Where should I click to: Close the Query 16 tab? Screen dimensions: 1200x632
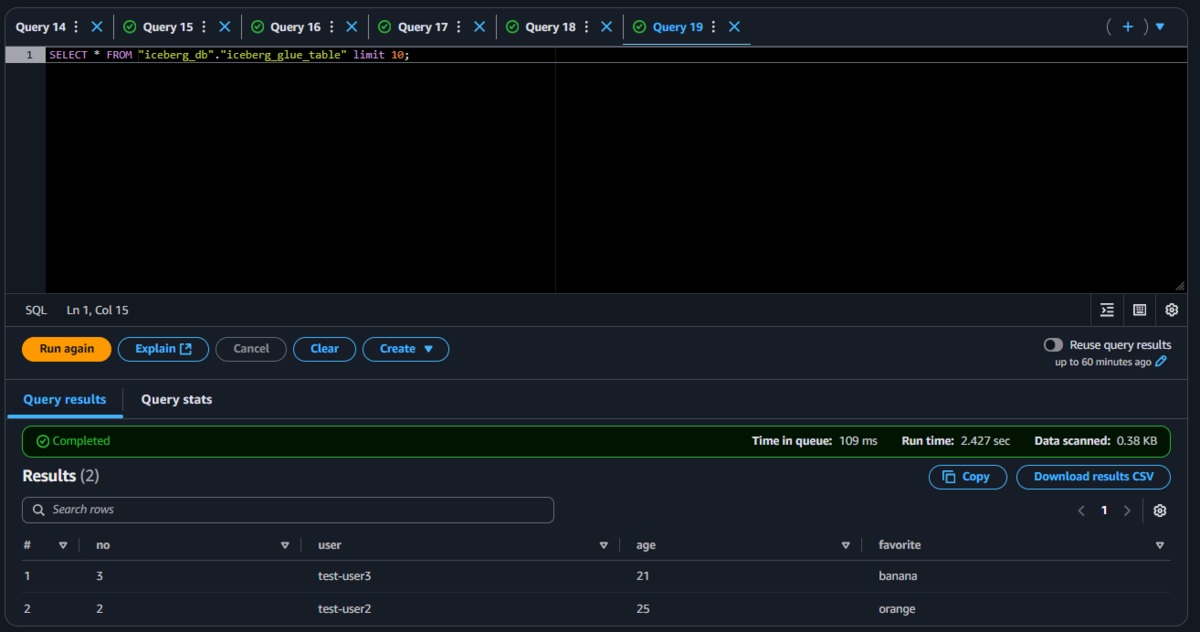point(351,27)
